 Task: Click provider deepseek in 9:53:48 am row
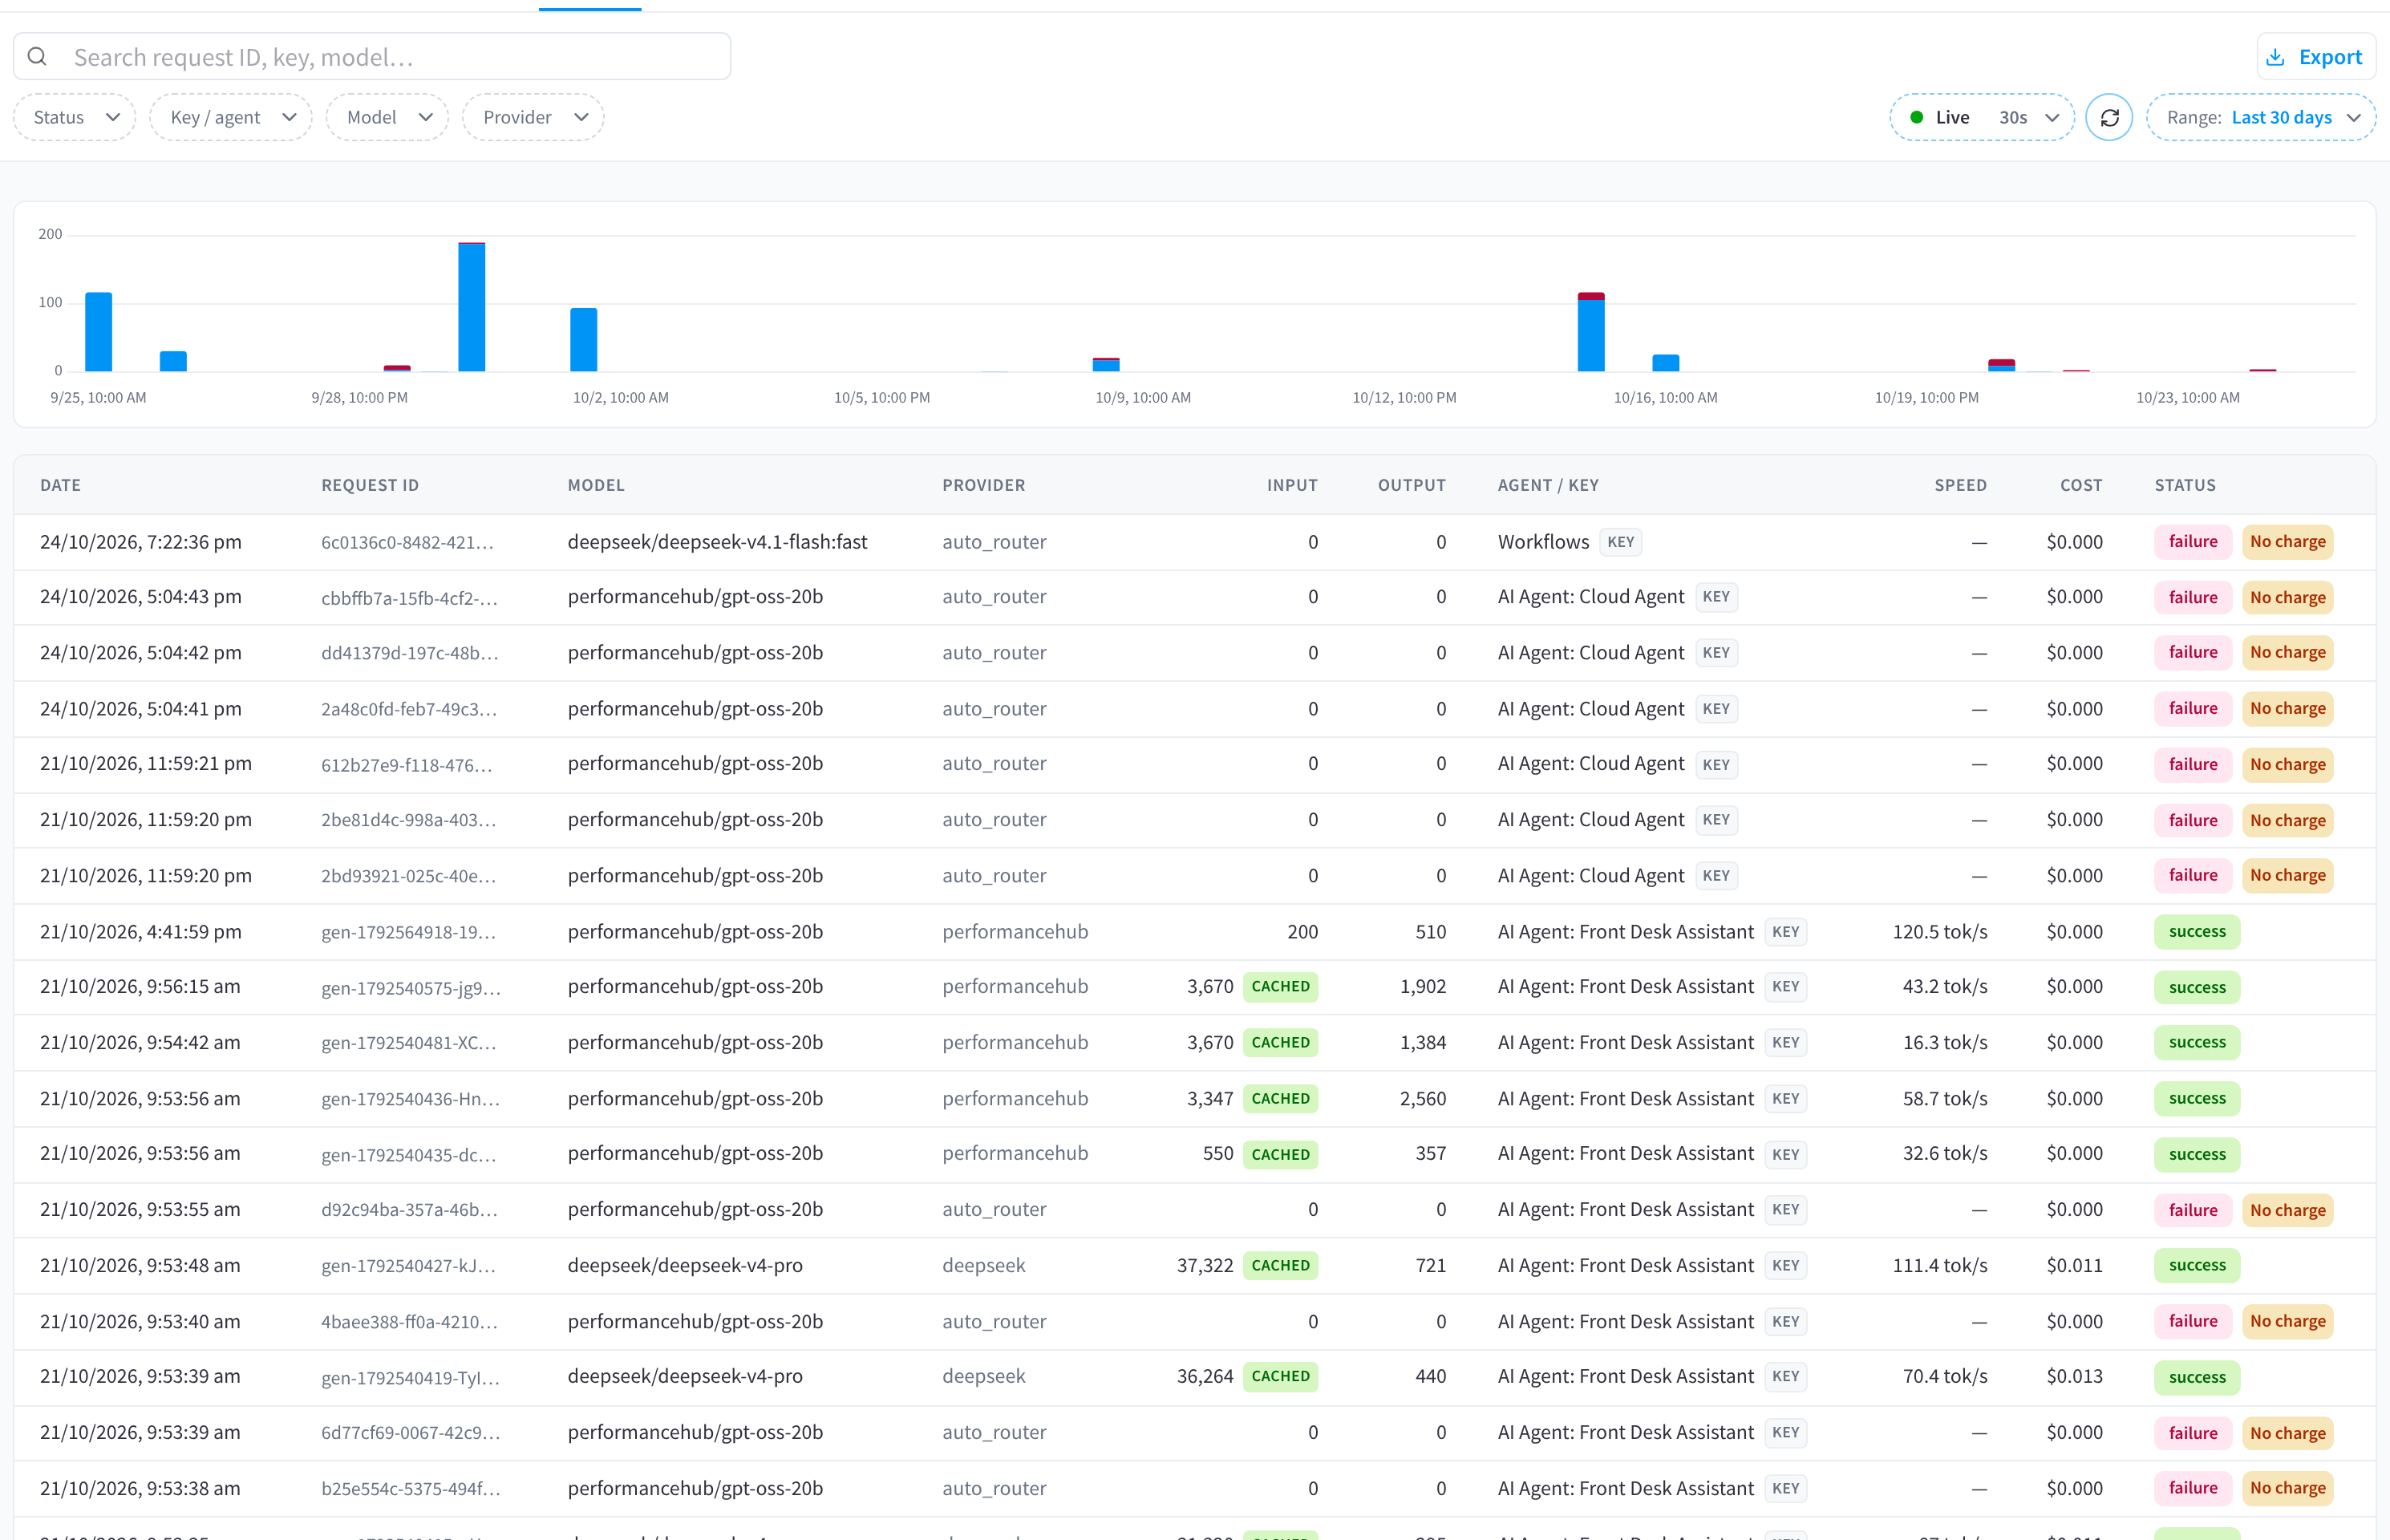983,1266
